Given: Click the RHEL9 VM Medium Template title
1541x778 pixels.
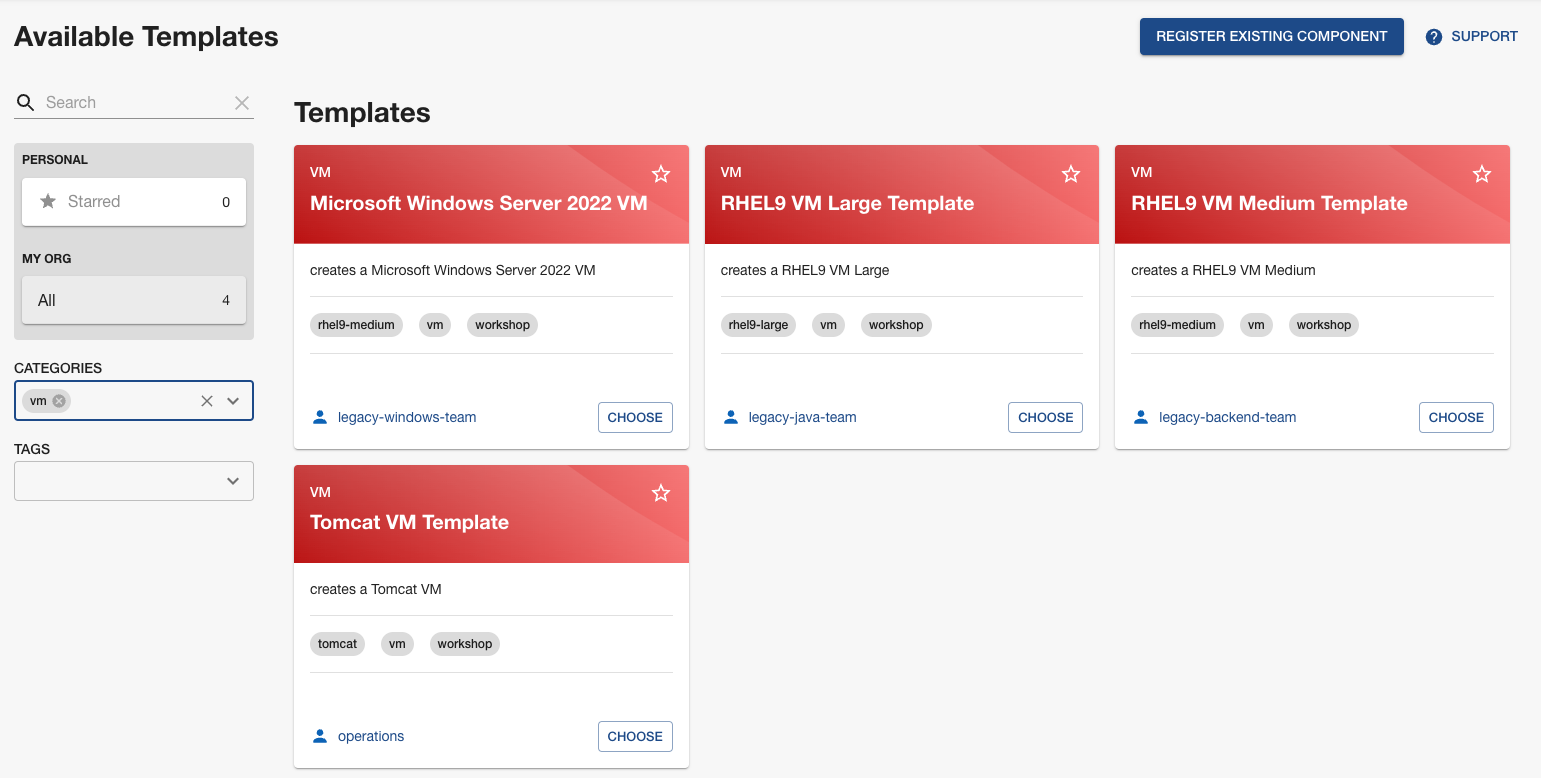Looking at the screenshot, I should point(1269,203).
